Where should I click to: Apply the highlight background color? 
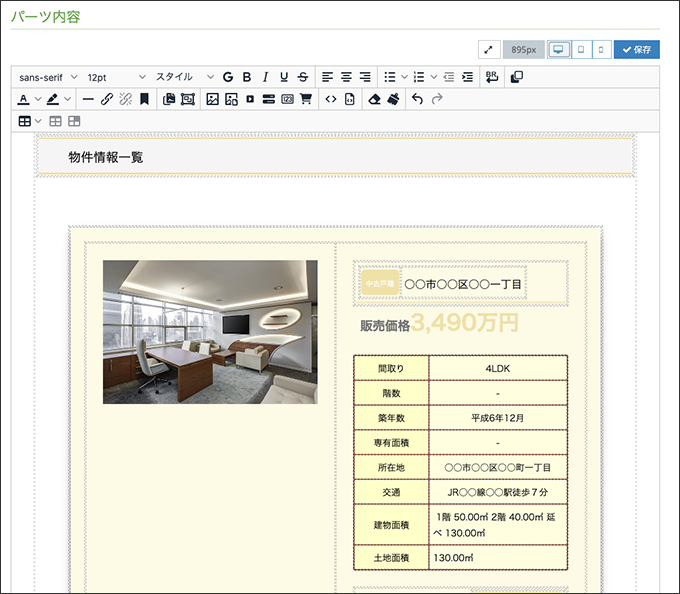click(x=53, y=99)
